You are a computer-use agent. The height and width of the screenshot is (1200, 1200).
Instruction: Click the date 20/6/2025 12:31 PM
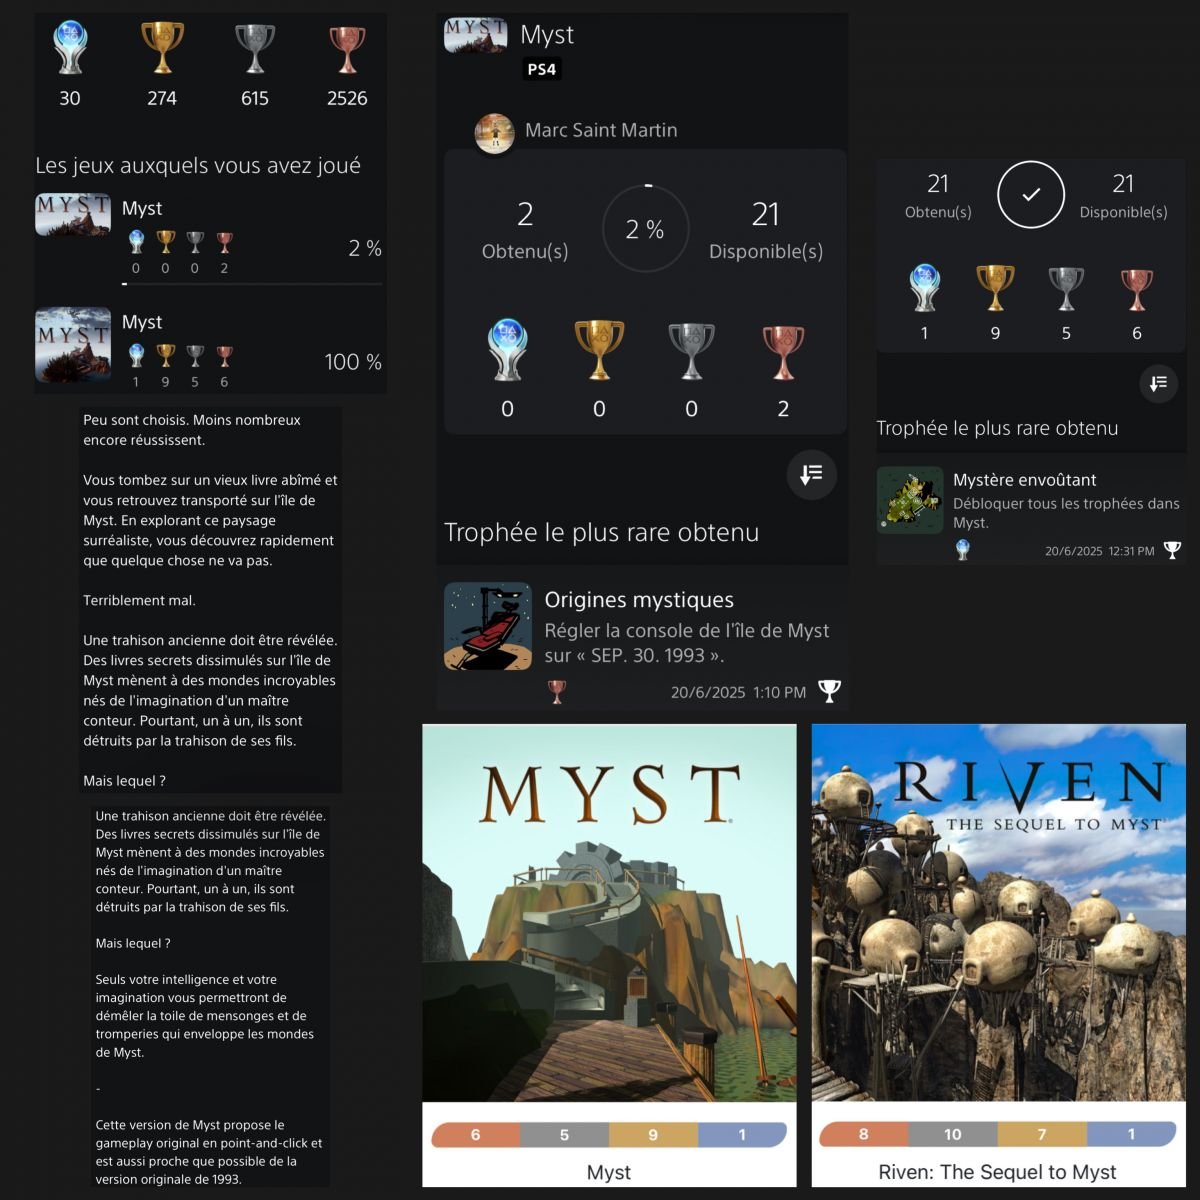tap(1100, 551)
